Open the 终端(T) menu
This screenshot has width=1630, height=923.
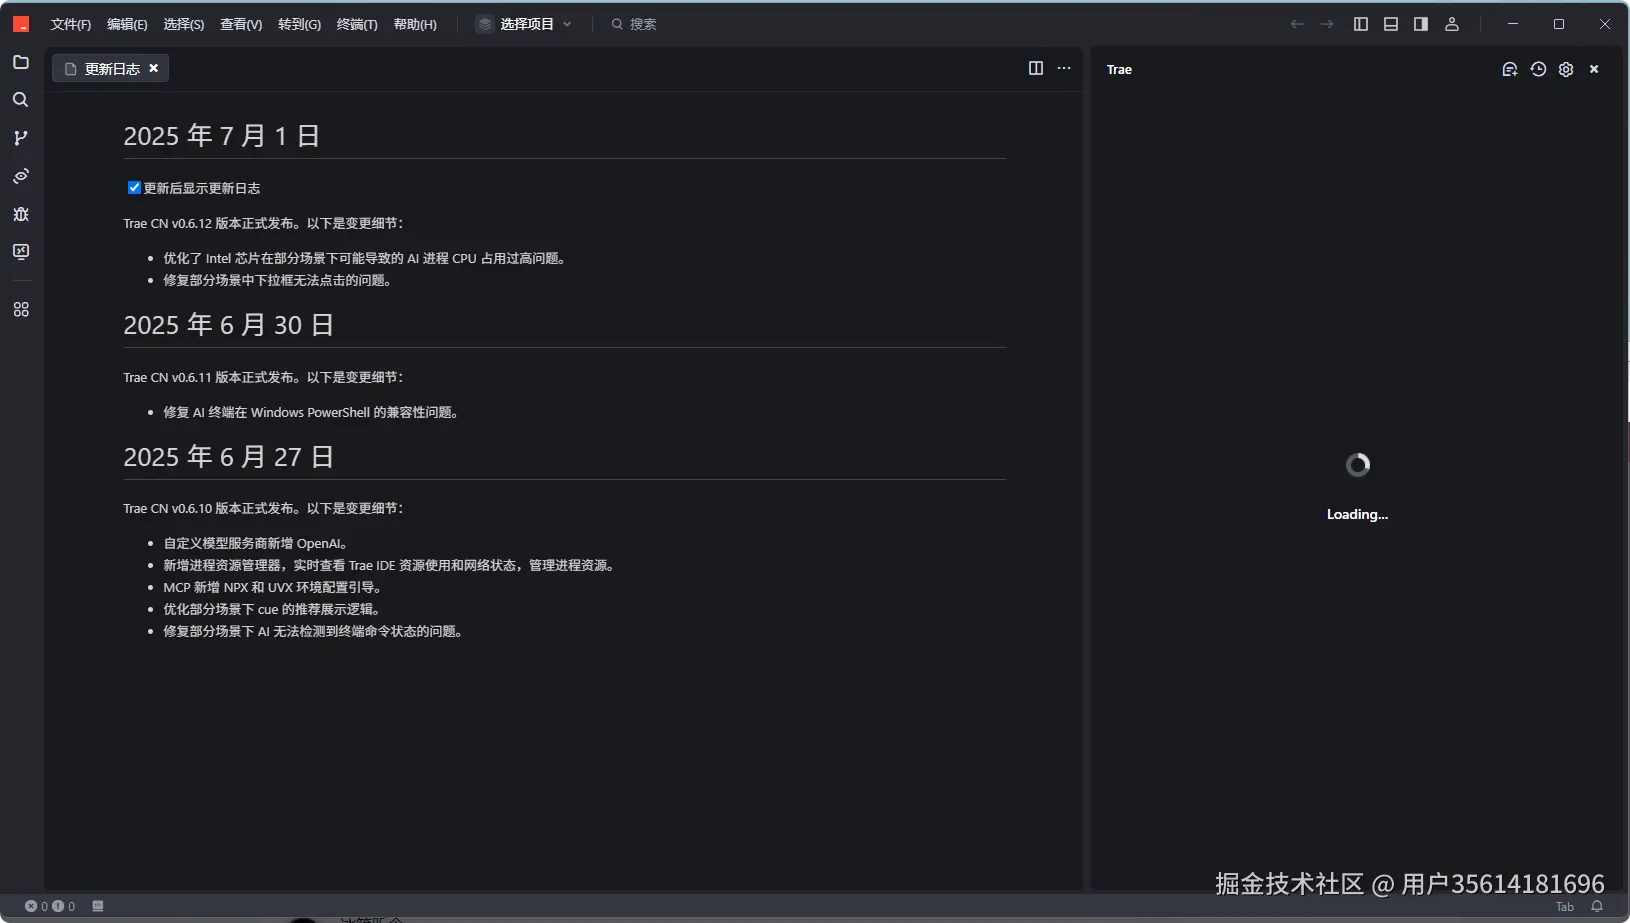pos(357,24)
